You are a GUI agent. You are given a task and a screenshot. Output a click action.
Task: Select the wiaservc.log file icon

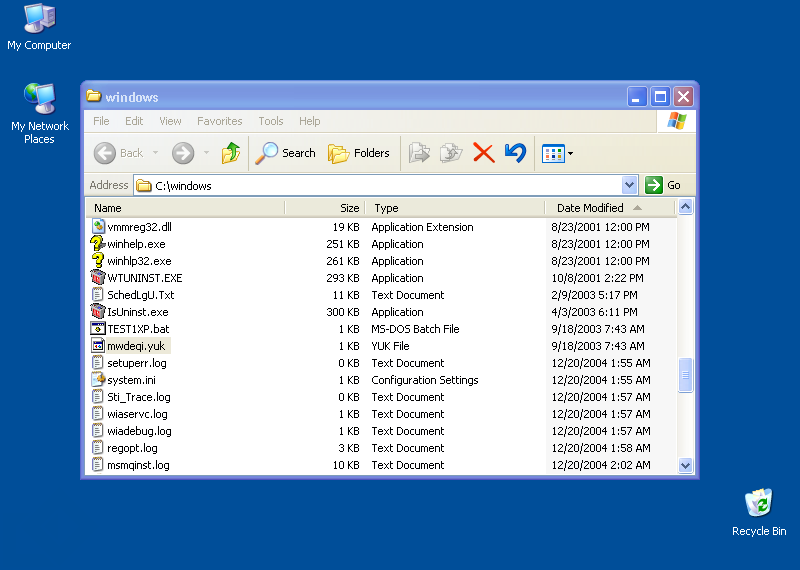[x=98, y=414]
